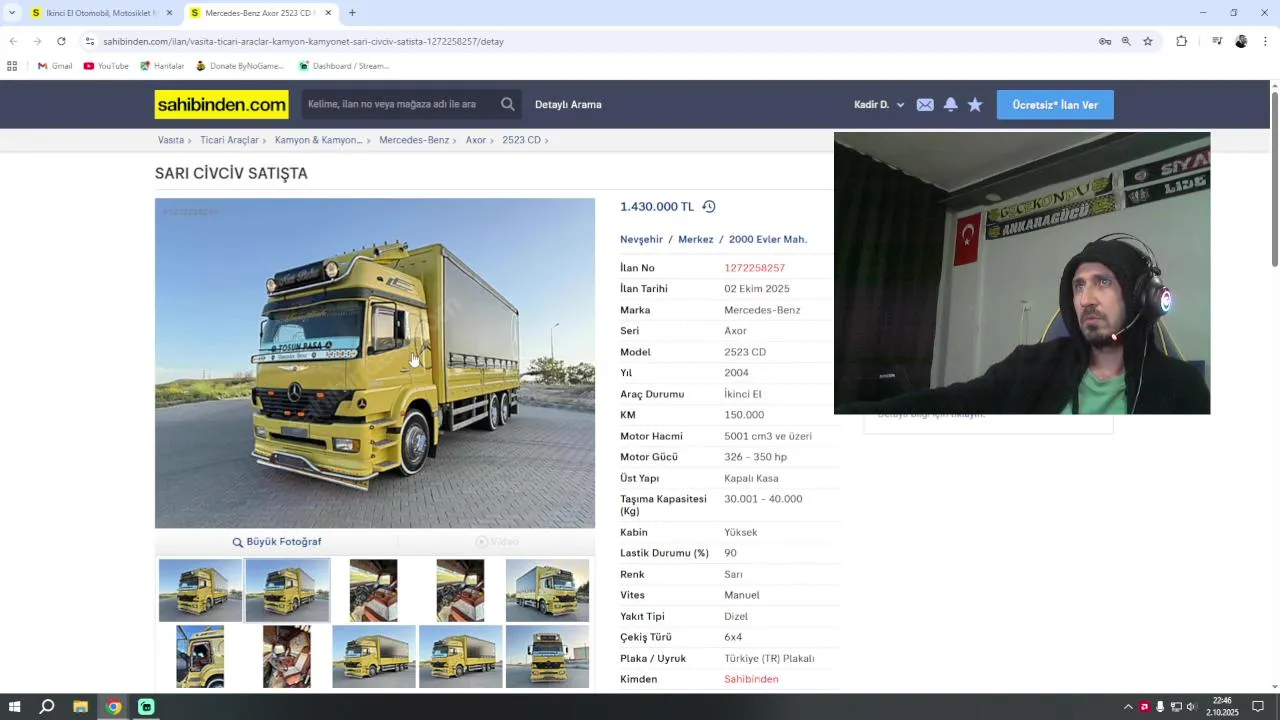This screenshot has width=1280, height=720.
Task: Open Donate ByNoGame bookmark
Action: 240,66
